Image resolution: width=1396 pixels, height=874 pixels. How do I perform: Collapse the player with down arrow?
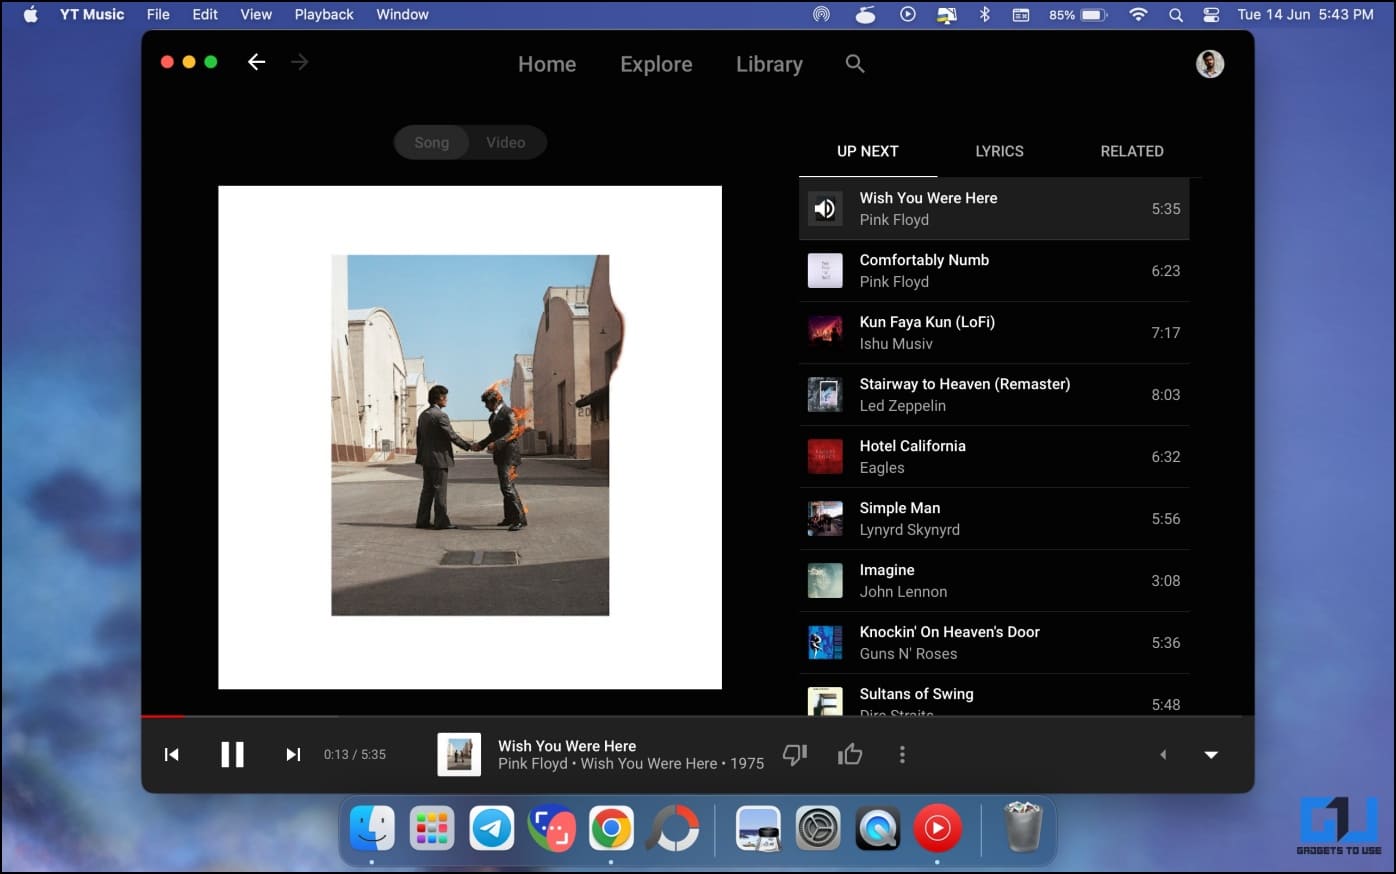pos(1211,755)
